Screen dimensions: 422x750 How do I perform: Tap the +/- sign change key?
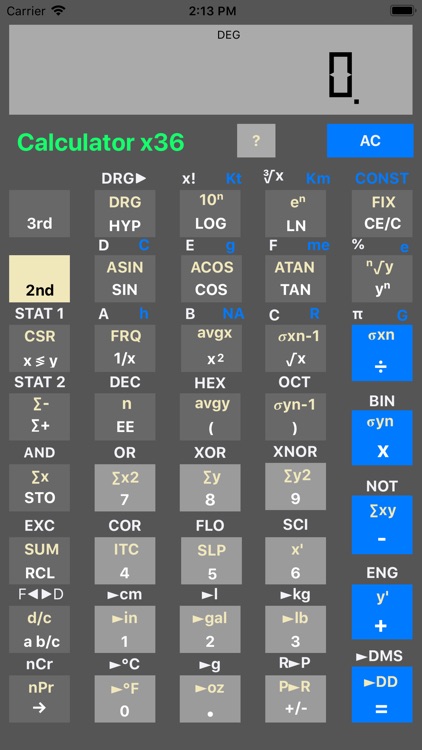click(x=296, y=699)
